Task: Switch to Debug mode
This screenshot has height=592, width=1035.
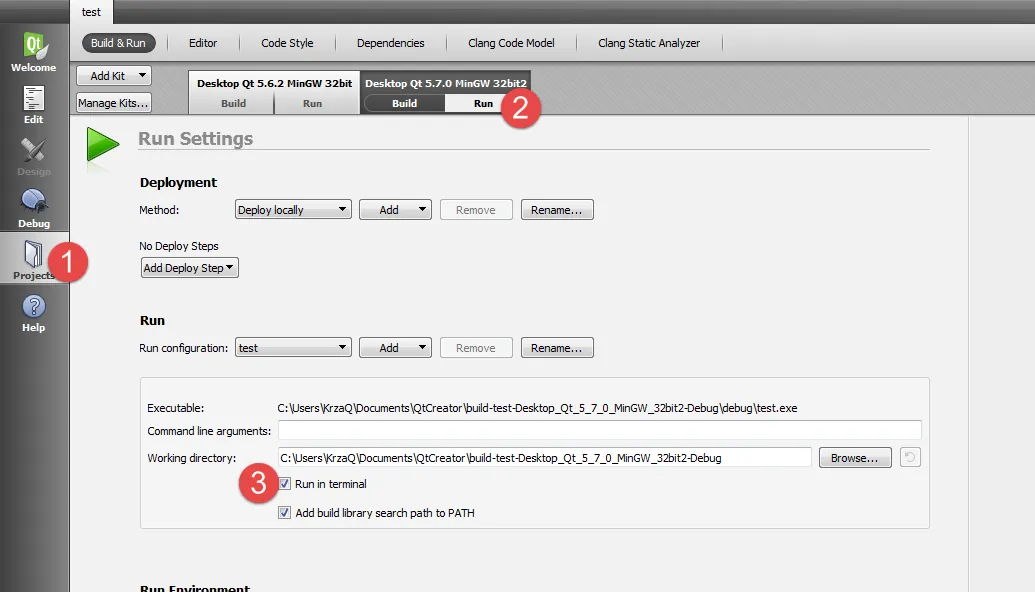Action: (34, 208)
